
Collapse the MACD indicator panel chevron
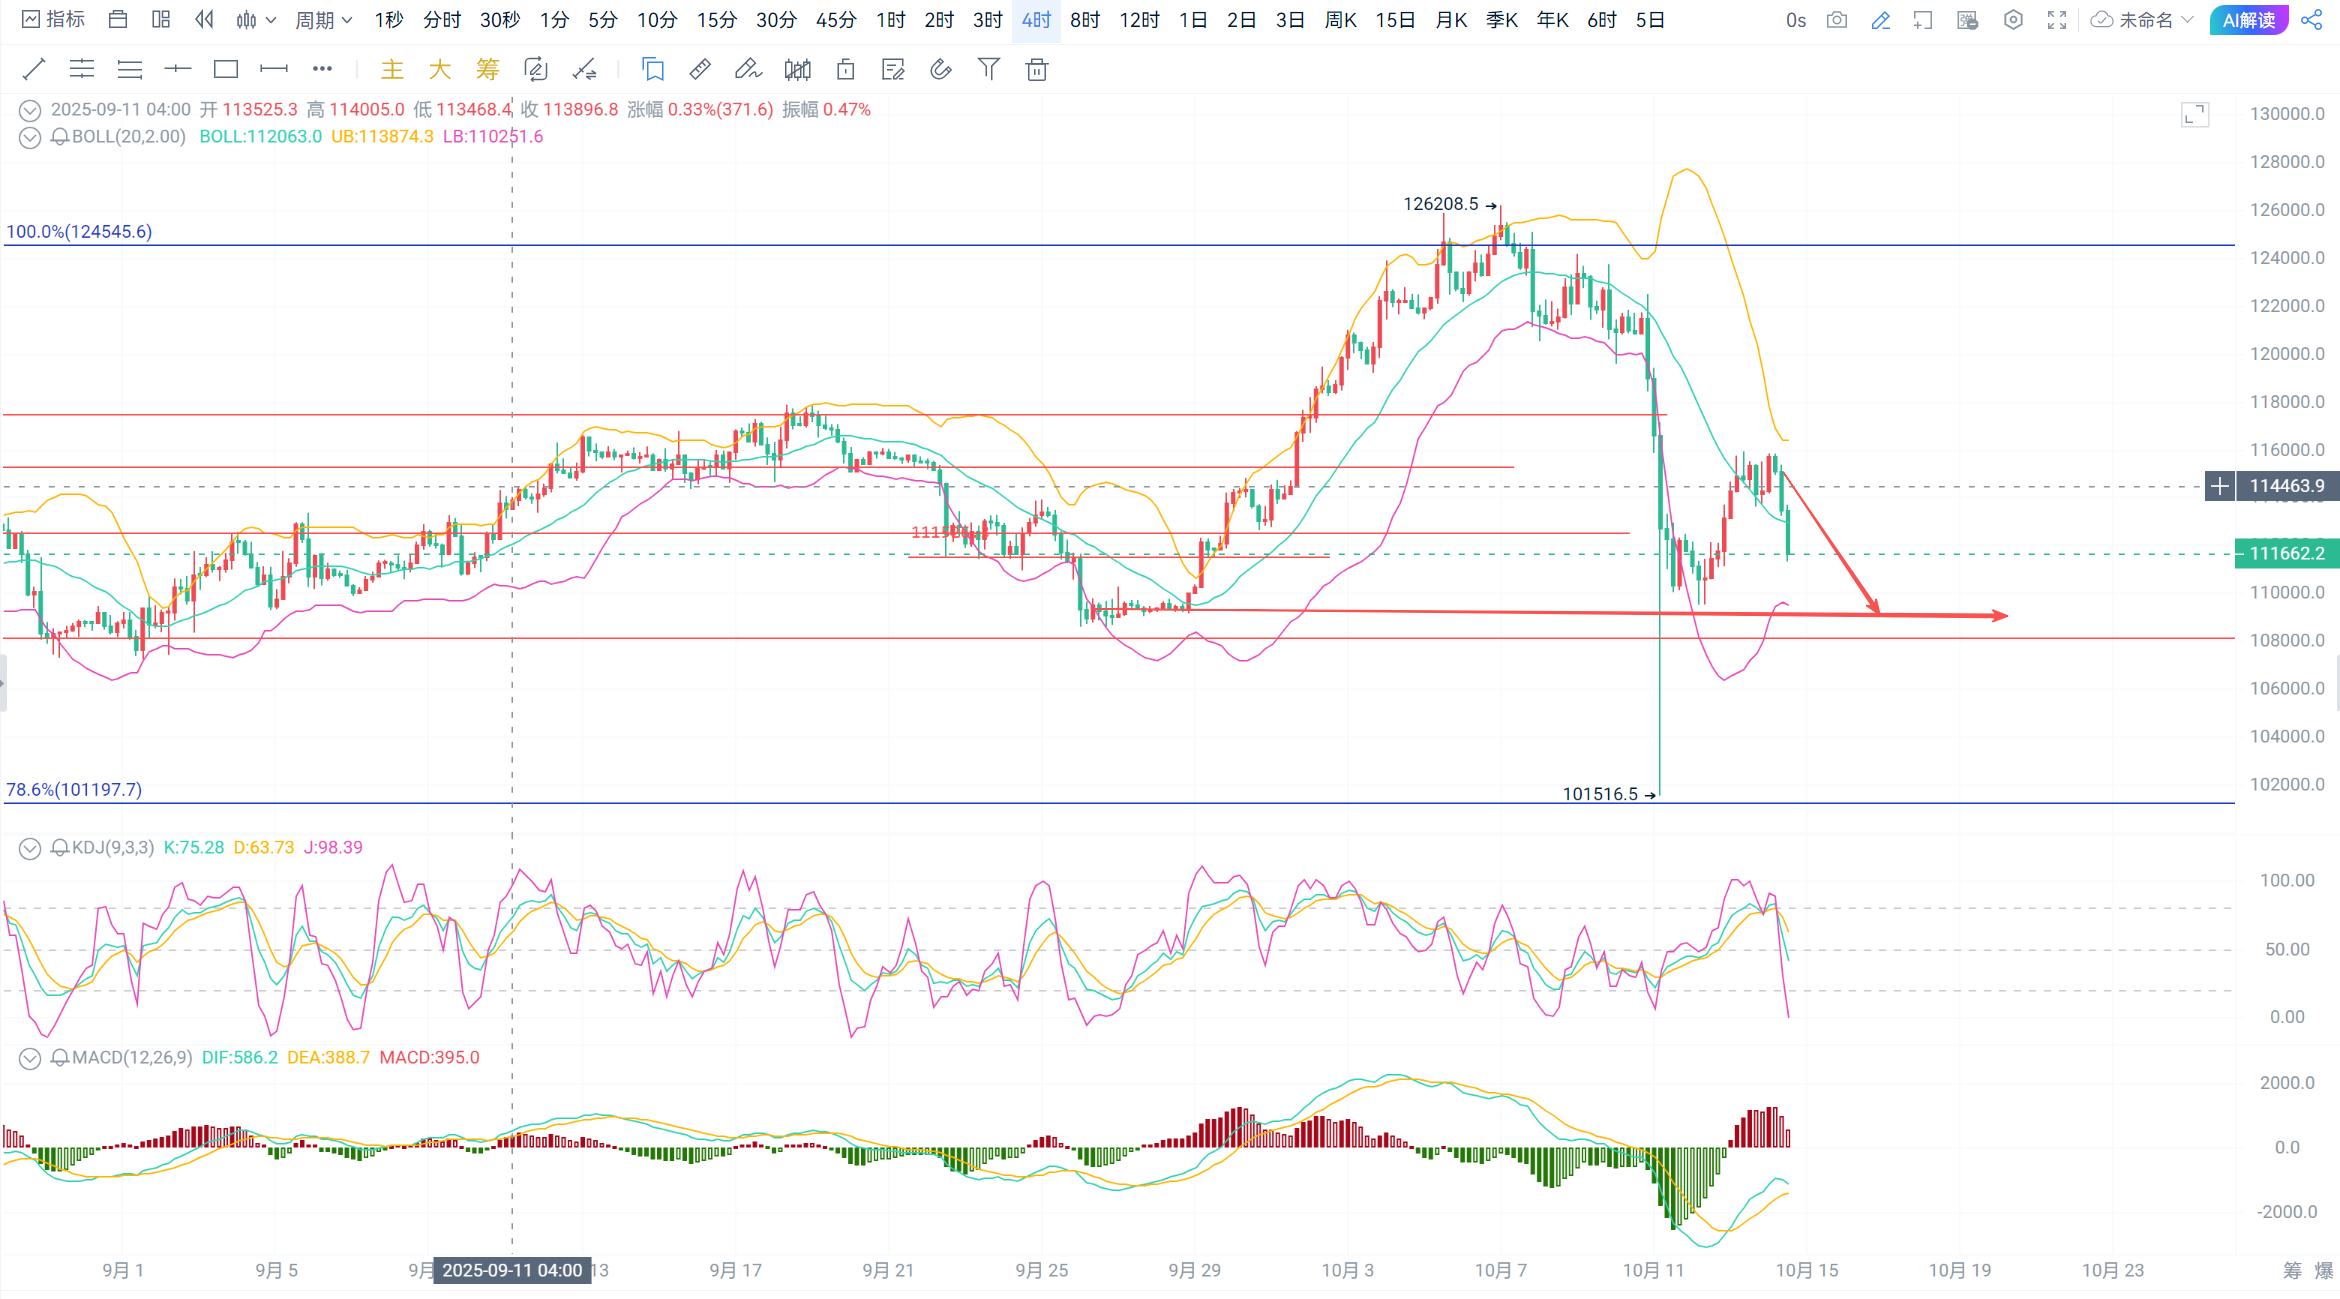[30, 1058]
